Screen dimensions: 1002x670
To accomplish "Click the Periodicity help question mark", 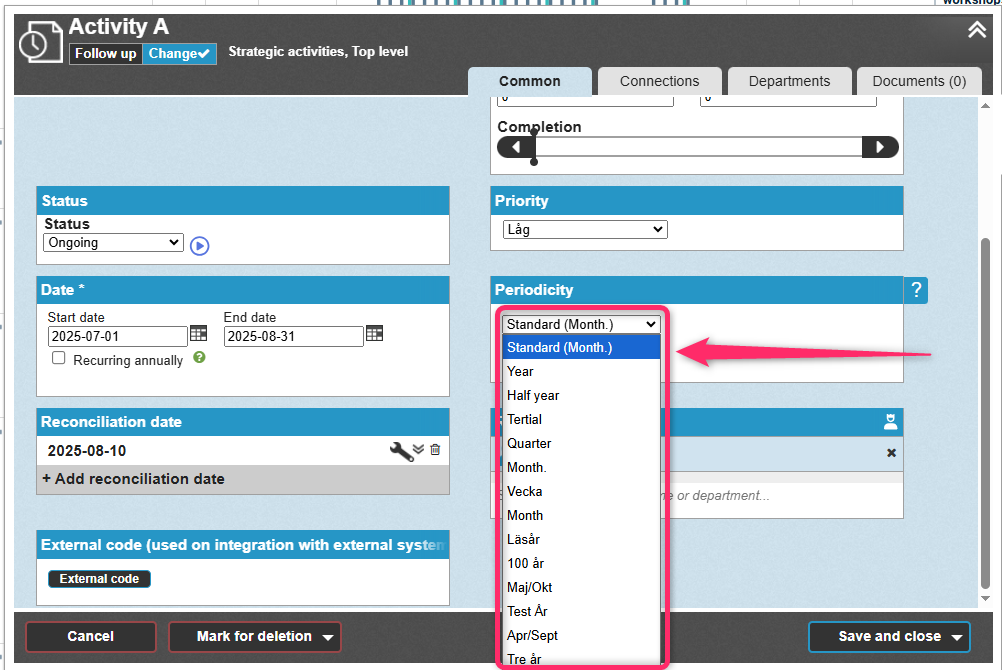I will pos(916,290).
